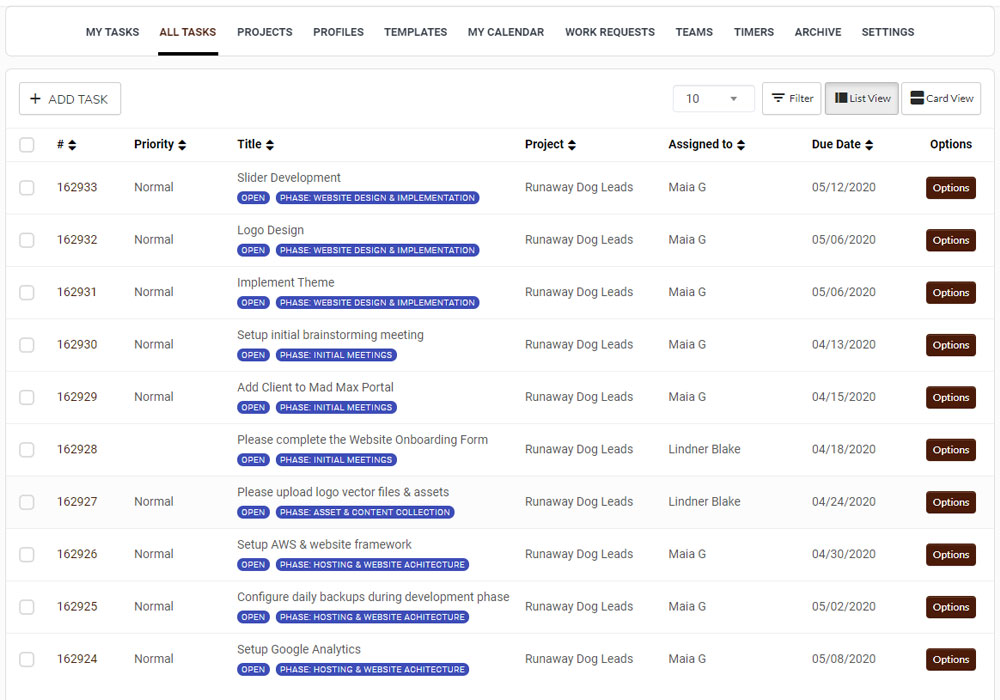
Task: Check the box for task 162933
Action: pos(27,187)
